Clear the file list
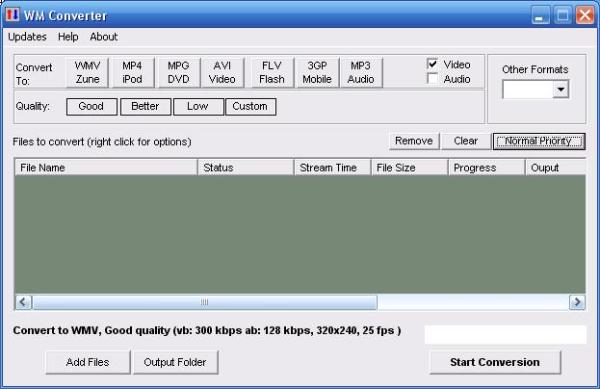Viewport: 600px width, 389px height. click(x=466, y=141)
